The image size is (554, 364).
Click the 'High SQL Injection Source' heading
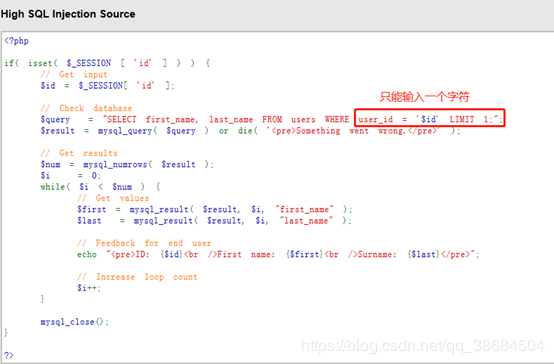pyautogui.click(x=68, y=14)
